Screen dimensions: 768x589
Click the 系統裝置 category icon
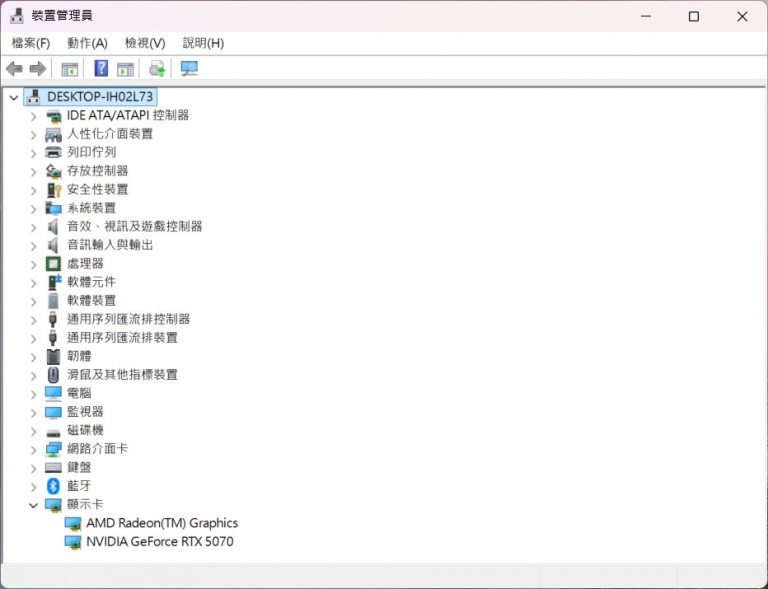coord(53,208)
